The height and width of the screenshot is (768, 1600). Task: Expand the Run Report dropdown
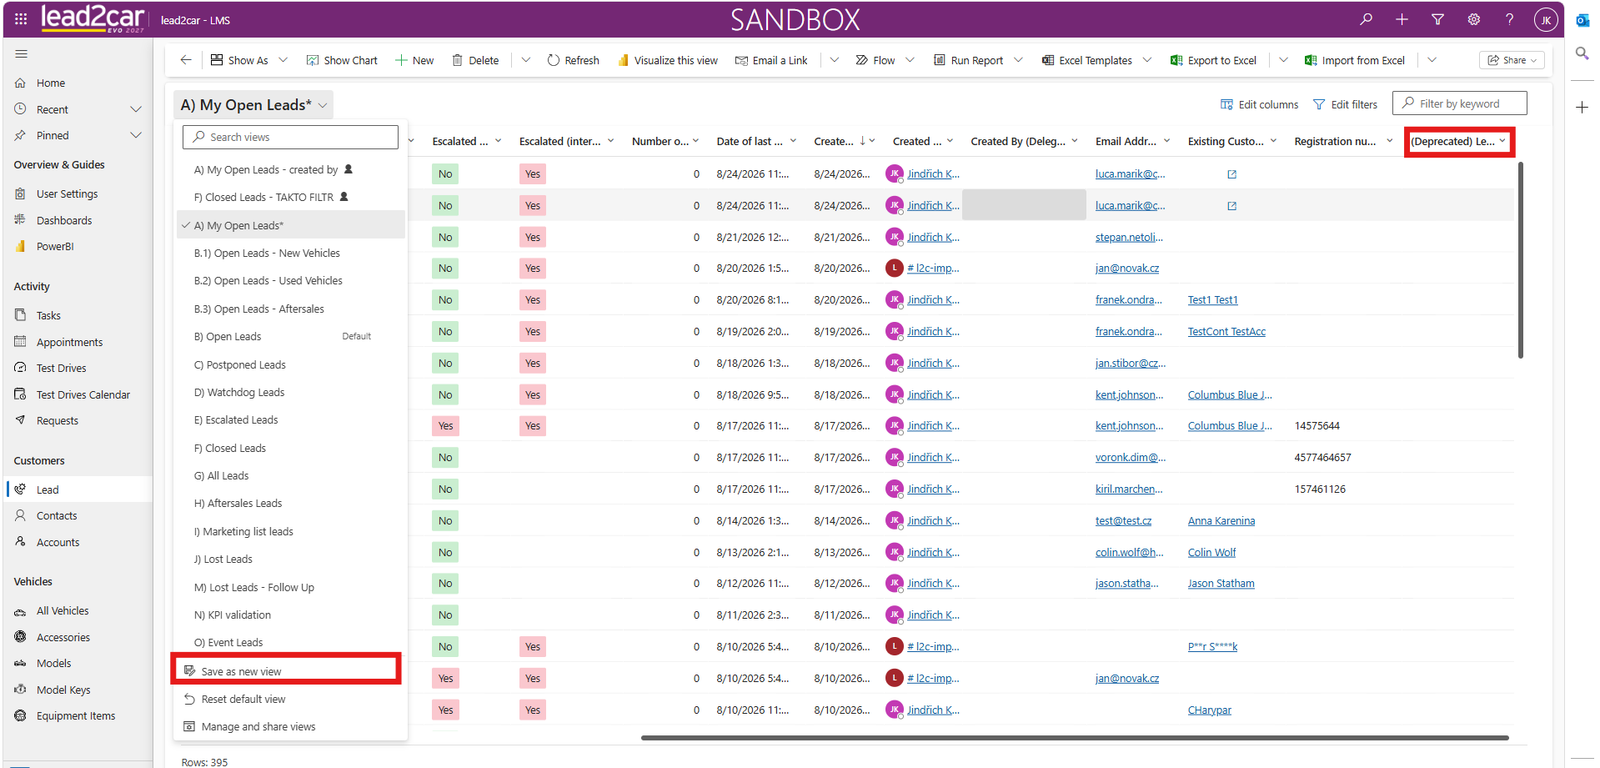1018,60
